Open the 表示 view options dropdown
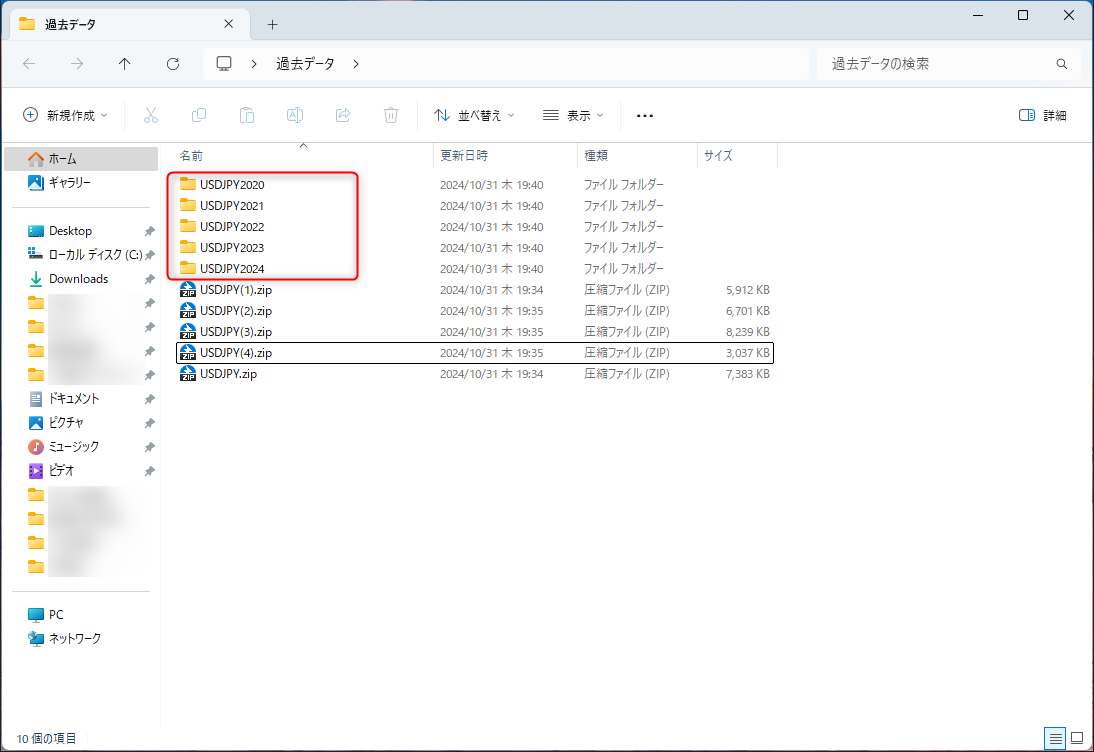 573,115
